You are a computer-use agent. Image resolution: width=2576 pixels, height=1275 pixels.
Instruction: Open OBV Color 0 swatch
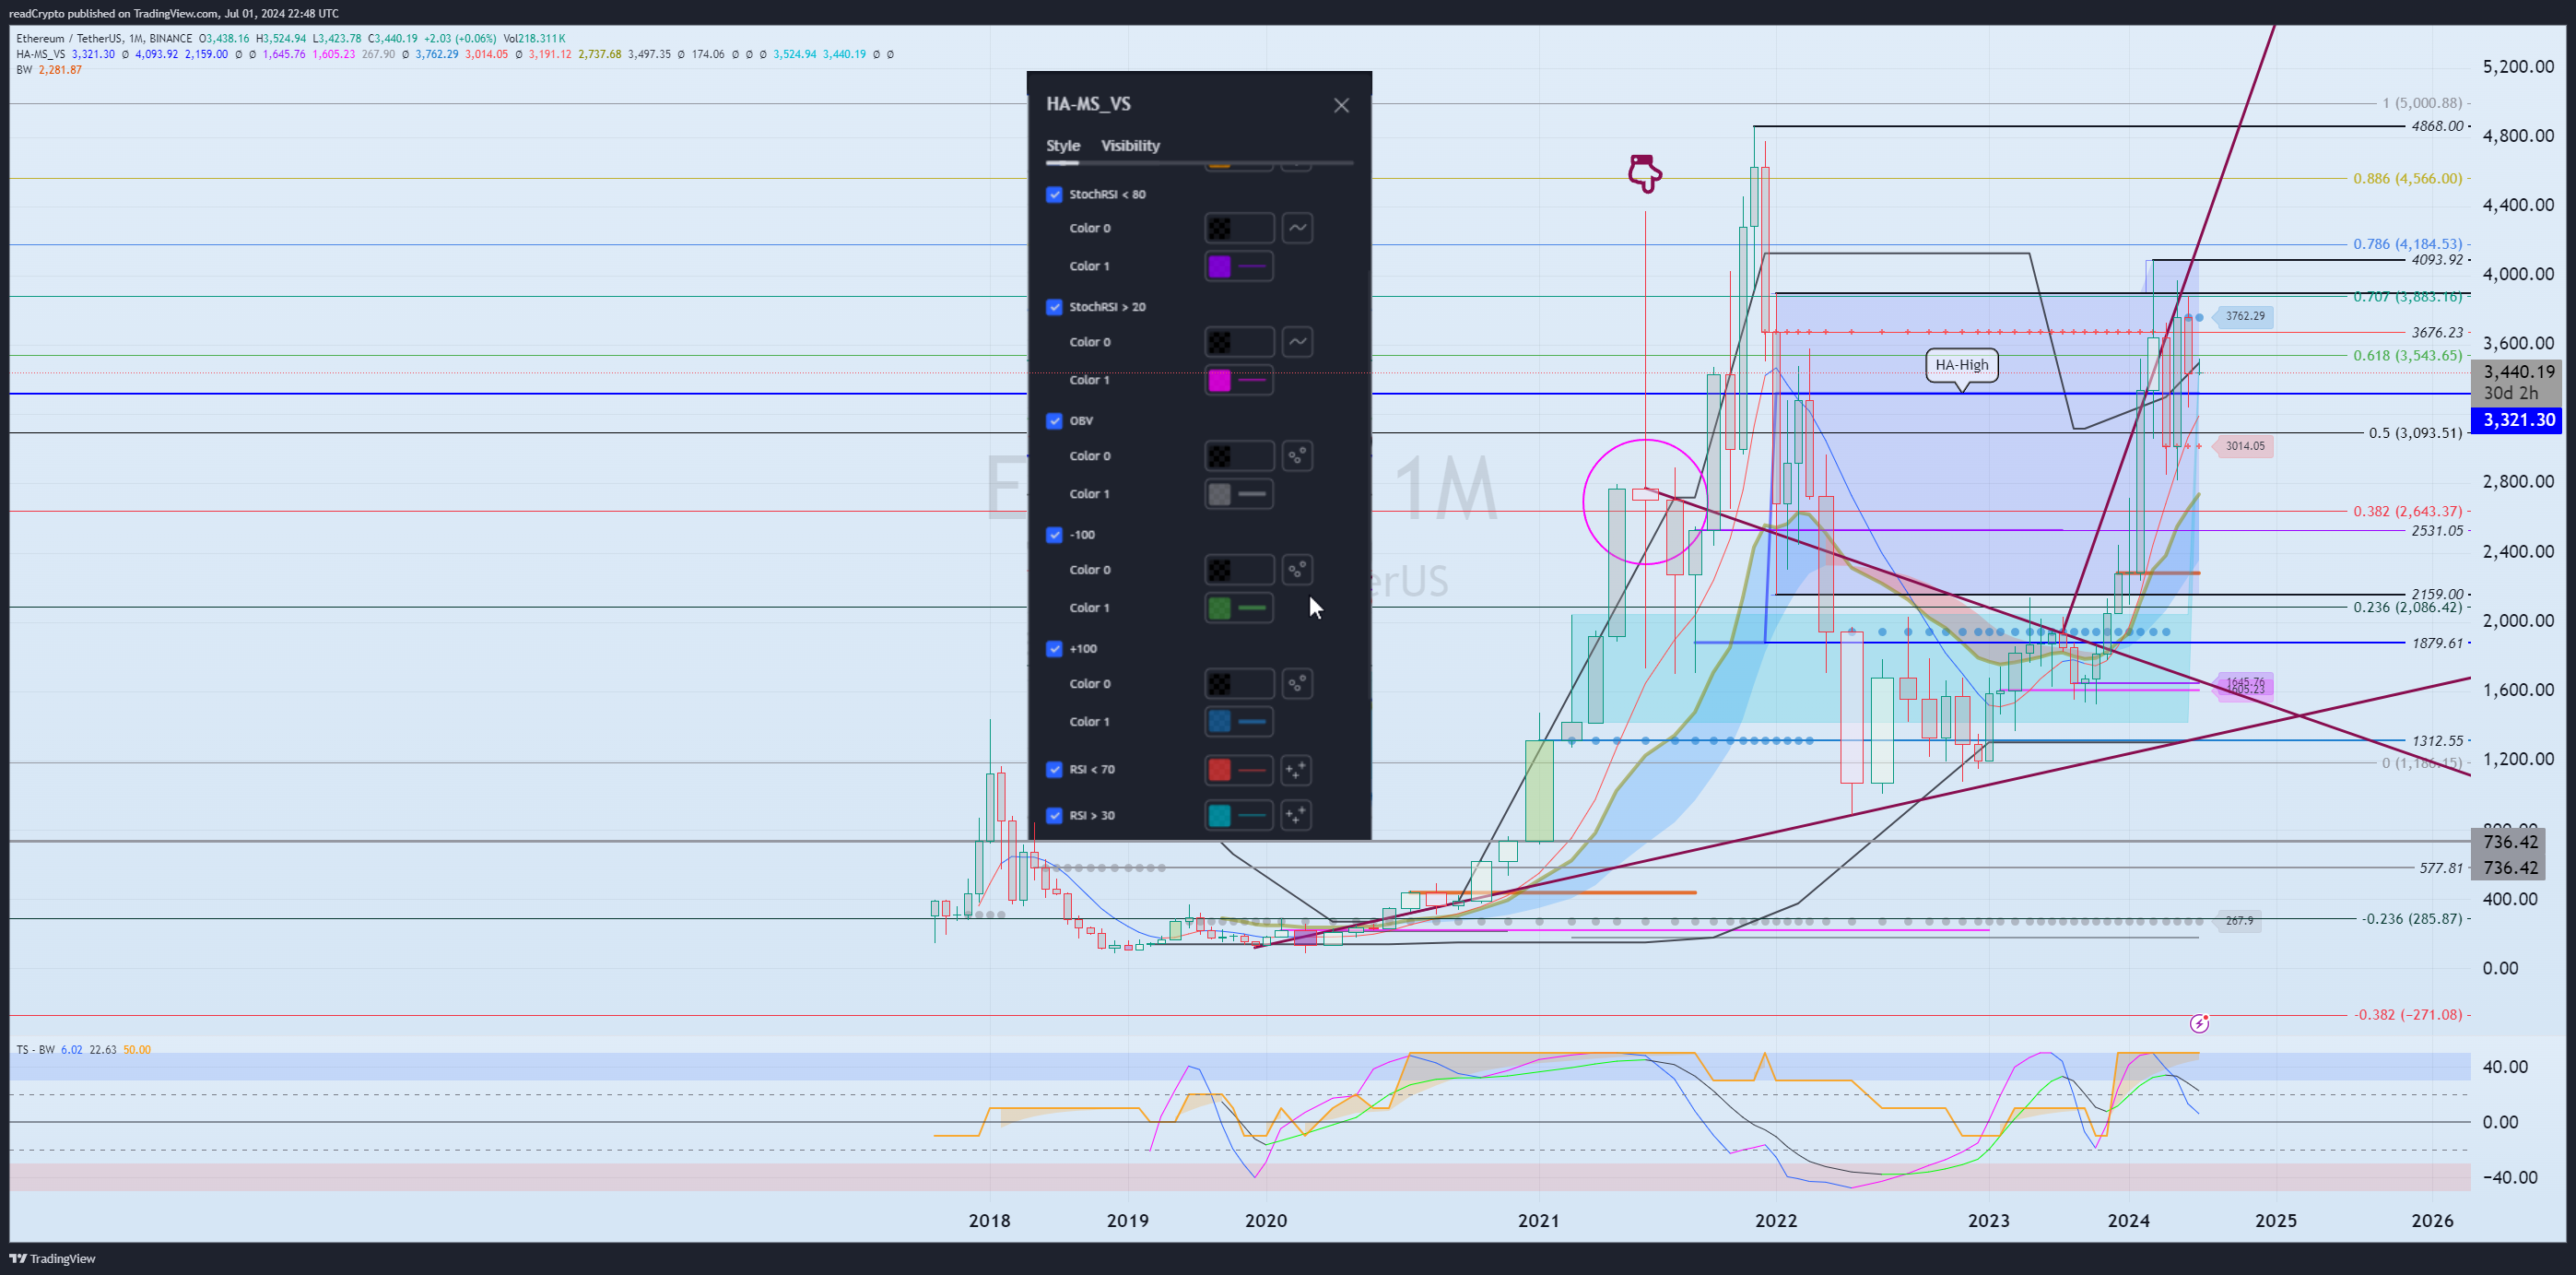coord(1239,456)
